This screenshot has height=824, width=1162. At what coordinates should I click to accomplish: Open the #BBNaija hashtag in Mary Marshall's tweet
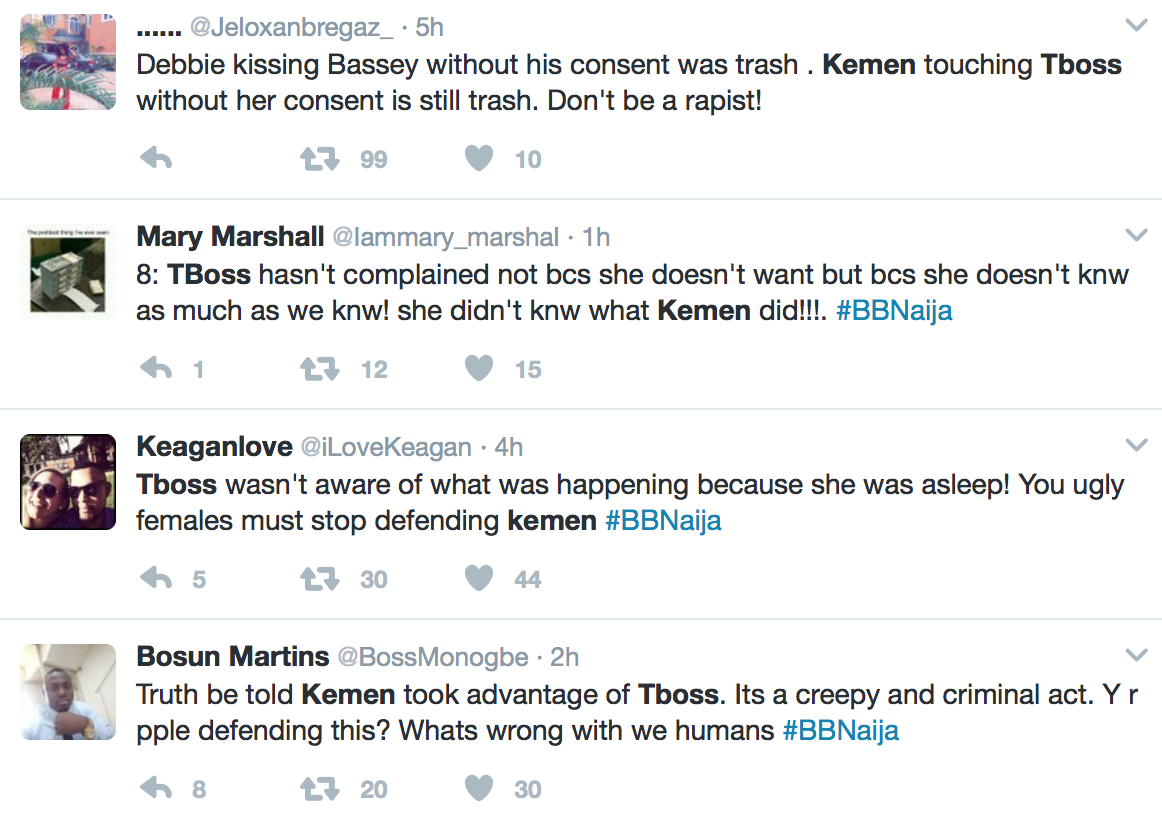coord(894,310)
